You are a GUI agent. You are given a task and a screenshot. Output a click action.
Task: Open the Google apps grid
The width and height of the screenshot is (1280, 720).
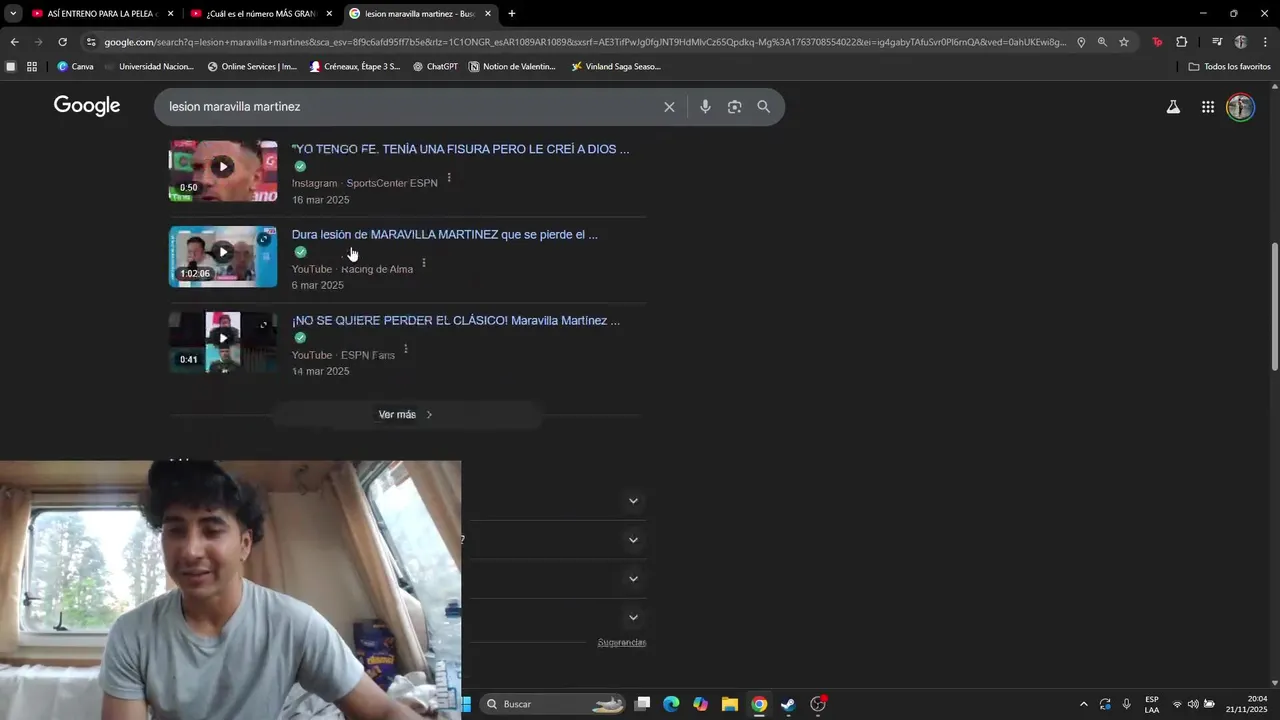[1208, 107]
